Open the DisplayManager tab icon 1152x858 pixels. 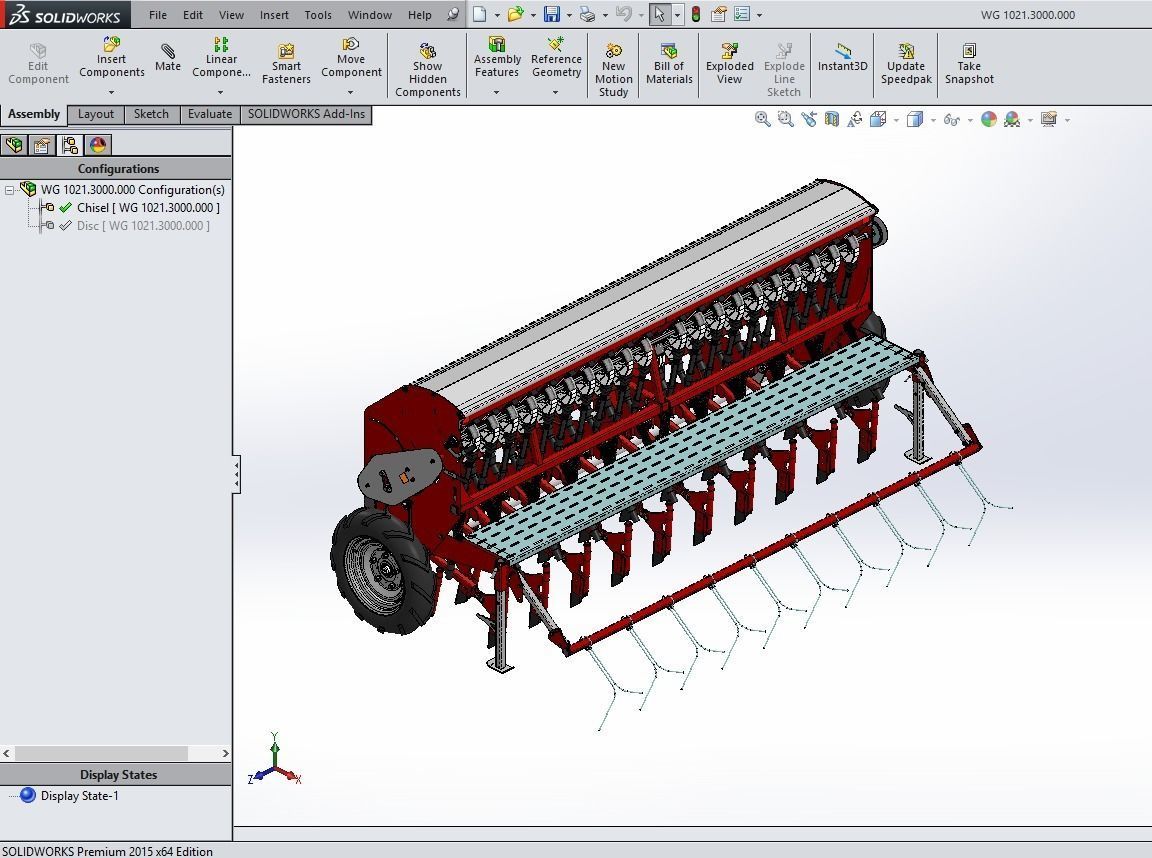pos(98,145)
